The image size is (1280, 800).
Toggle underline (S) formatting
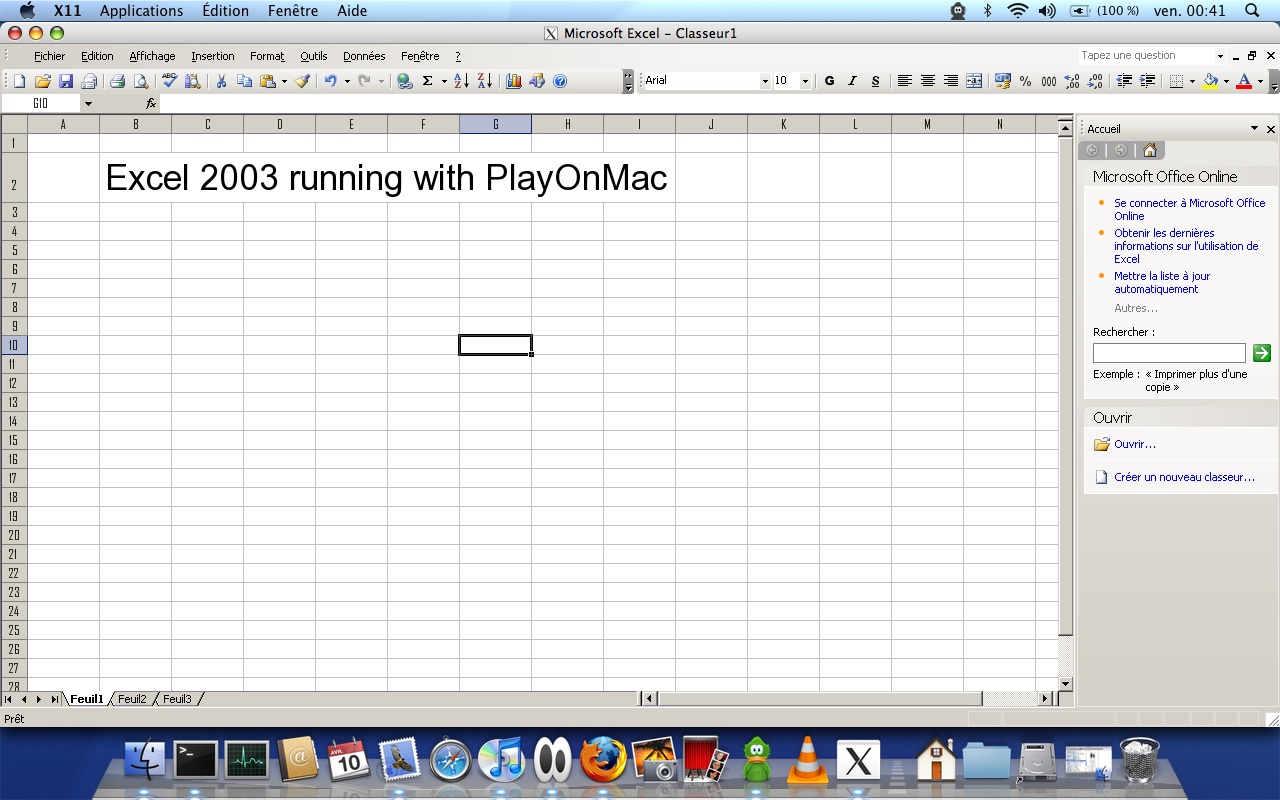tap(875, 81)
